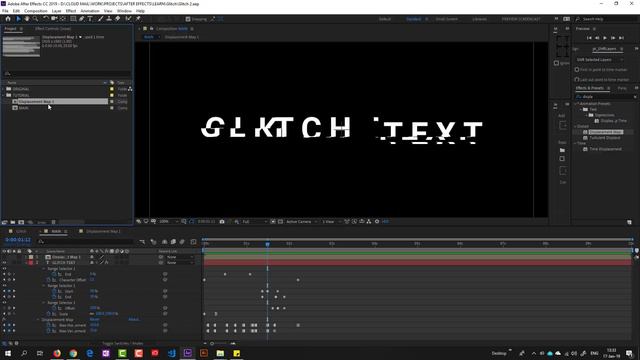Collapse the TUTORIAL folder in Project panel
This screenshot has width=640, height=360.
[x=4, y=95]
